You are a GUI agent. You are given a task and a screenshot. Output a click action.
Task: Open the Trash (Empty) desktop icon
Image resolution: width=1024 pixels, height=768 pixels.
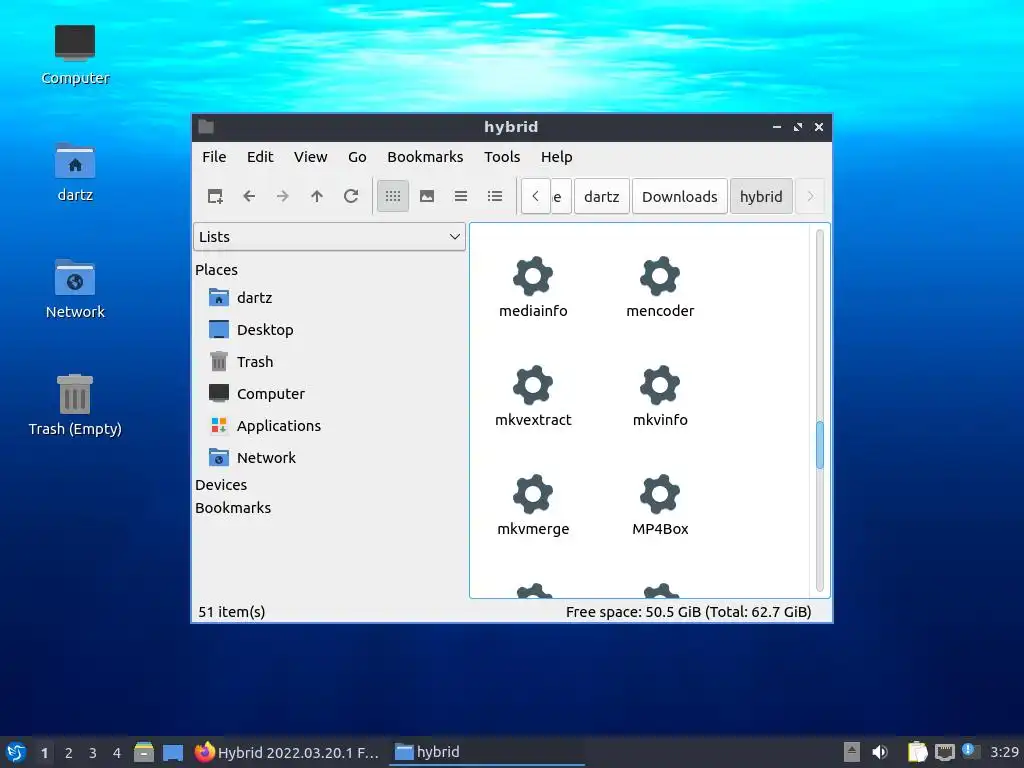point(75,405)
